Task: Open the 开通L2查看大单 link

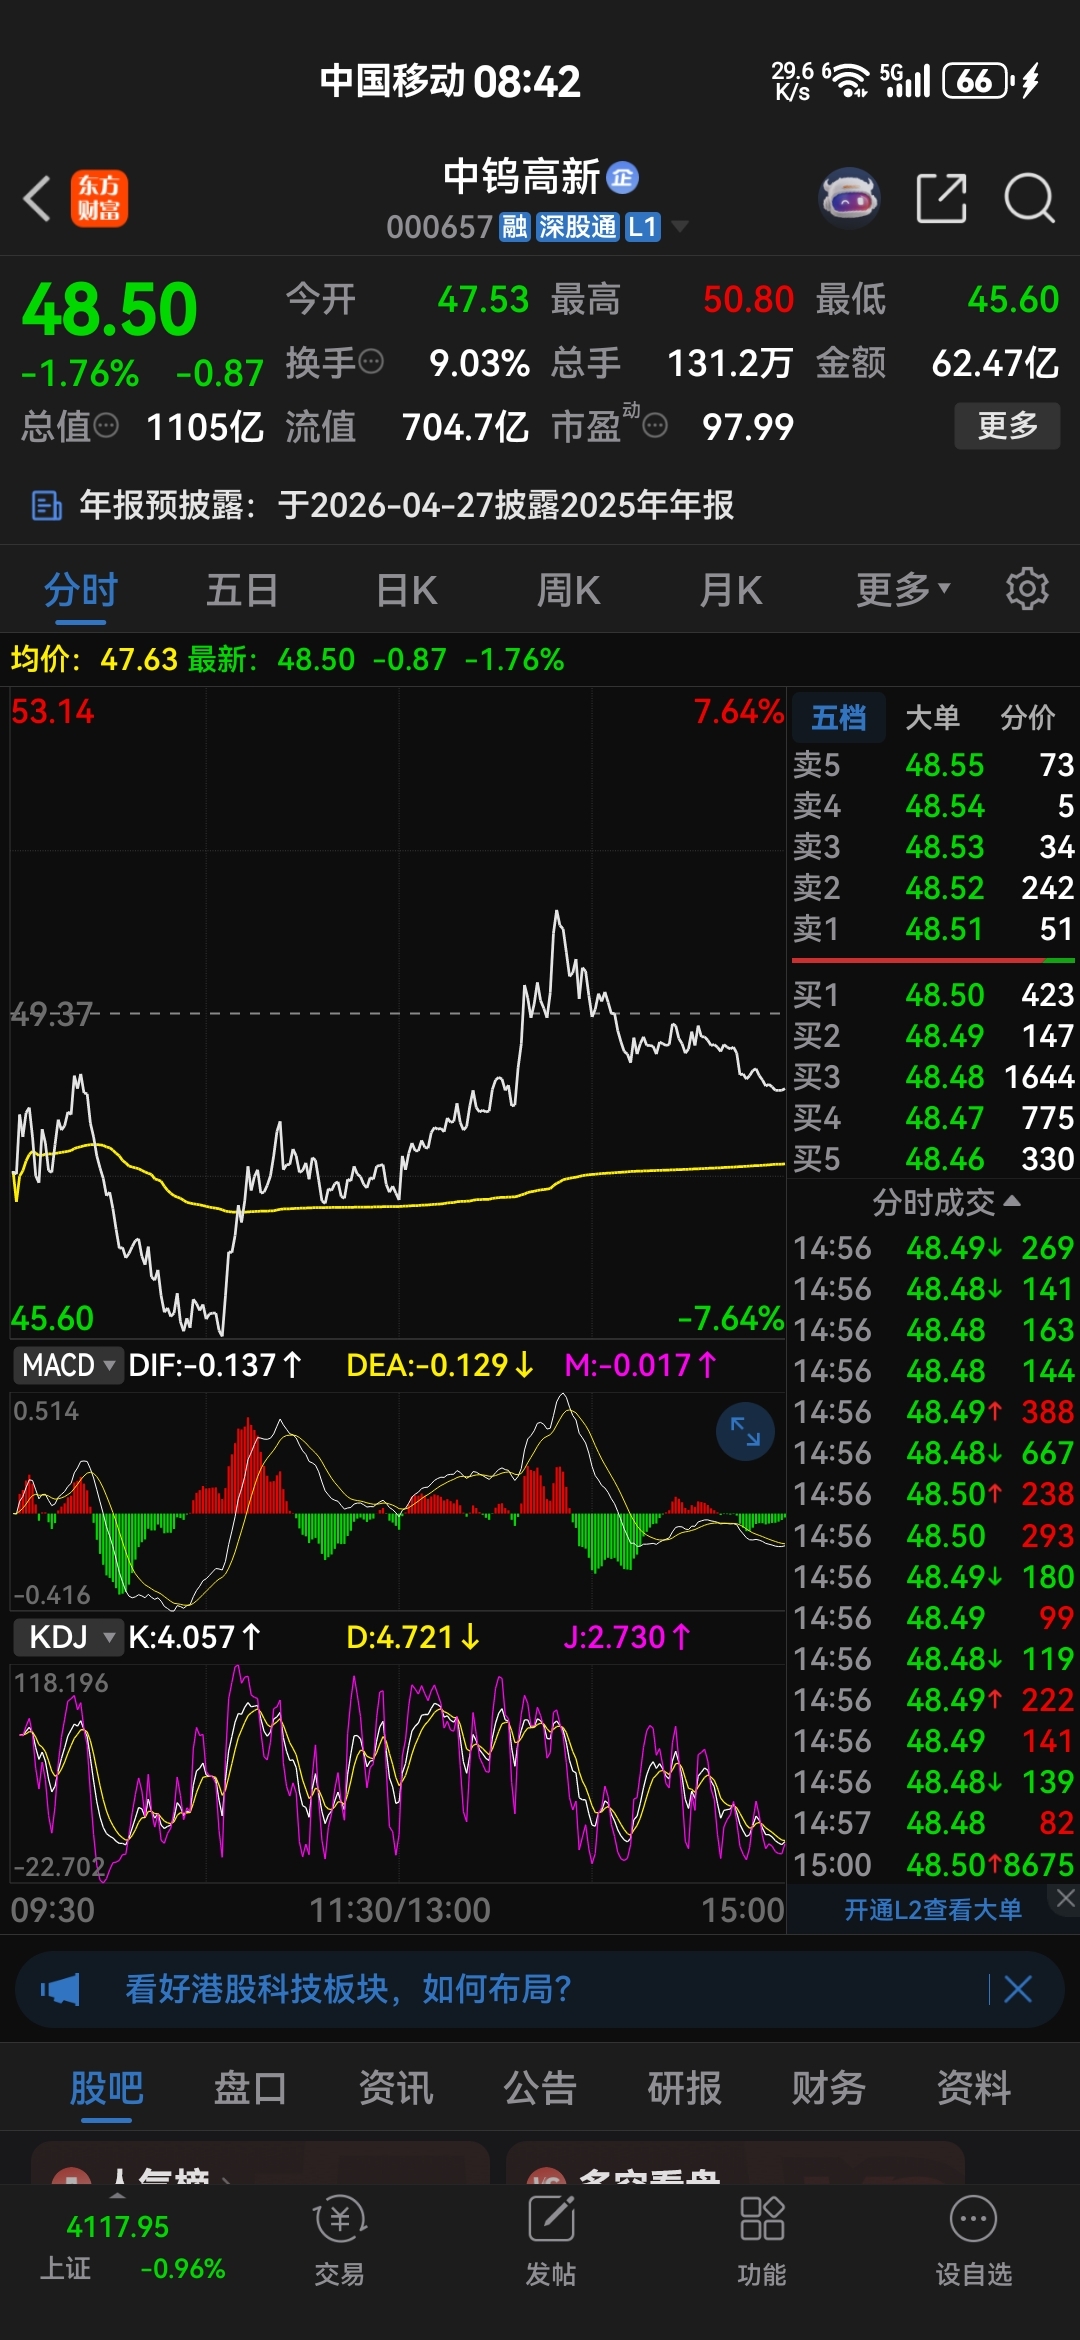Action: pos(933,1910)
